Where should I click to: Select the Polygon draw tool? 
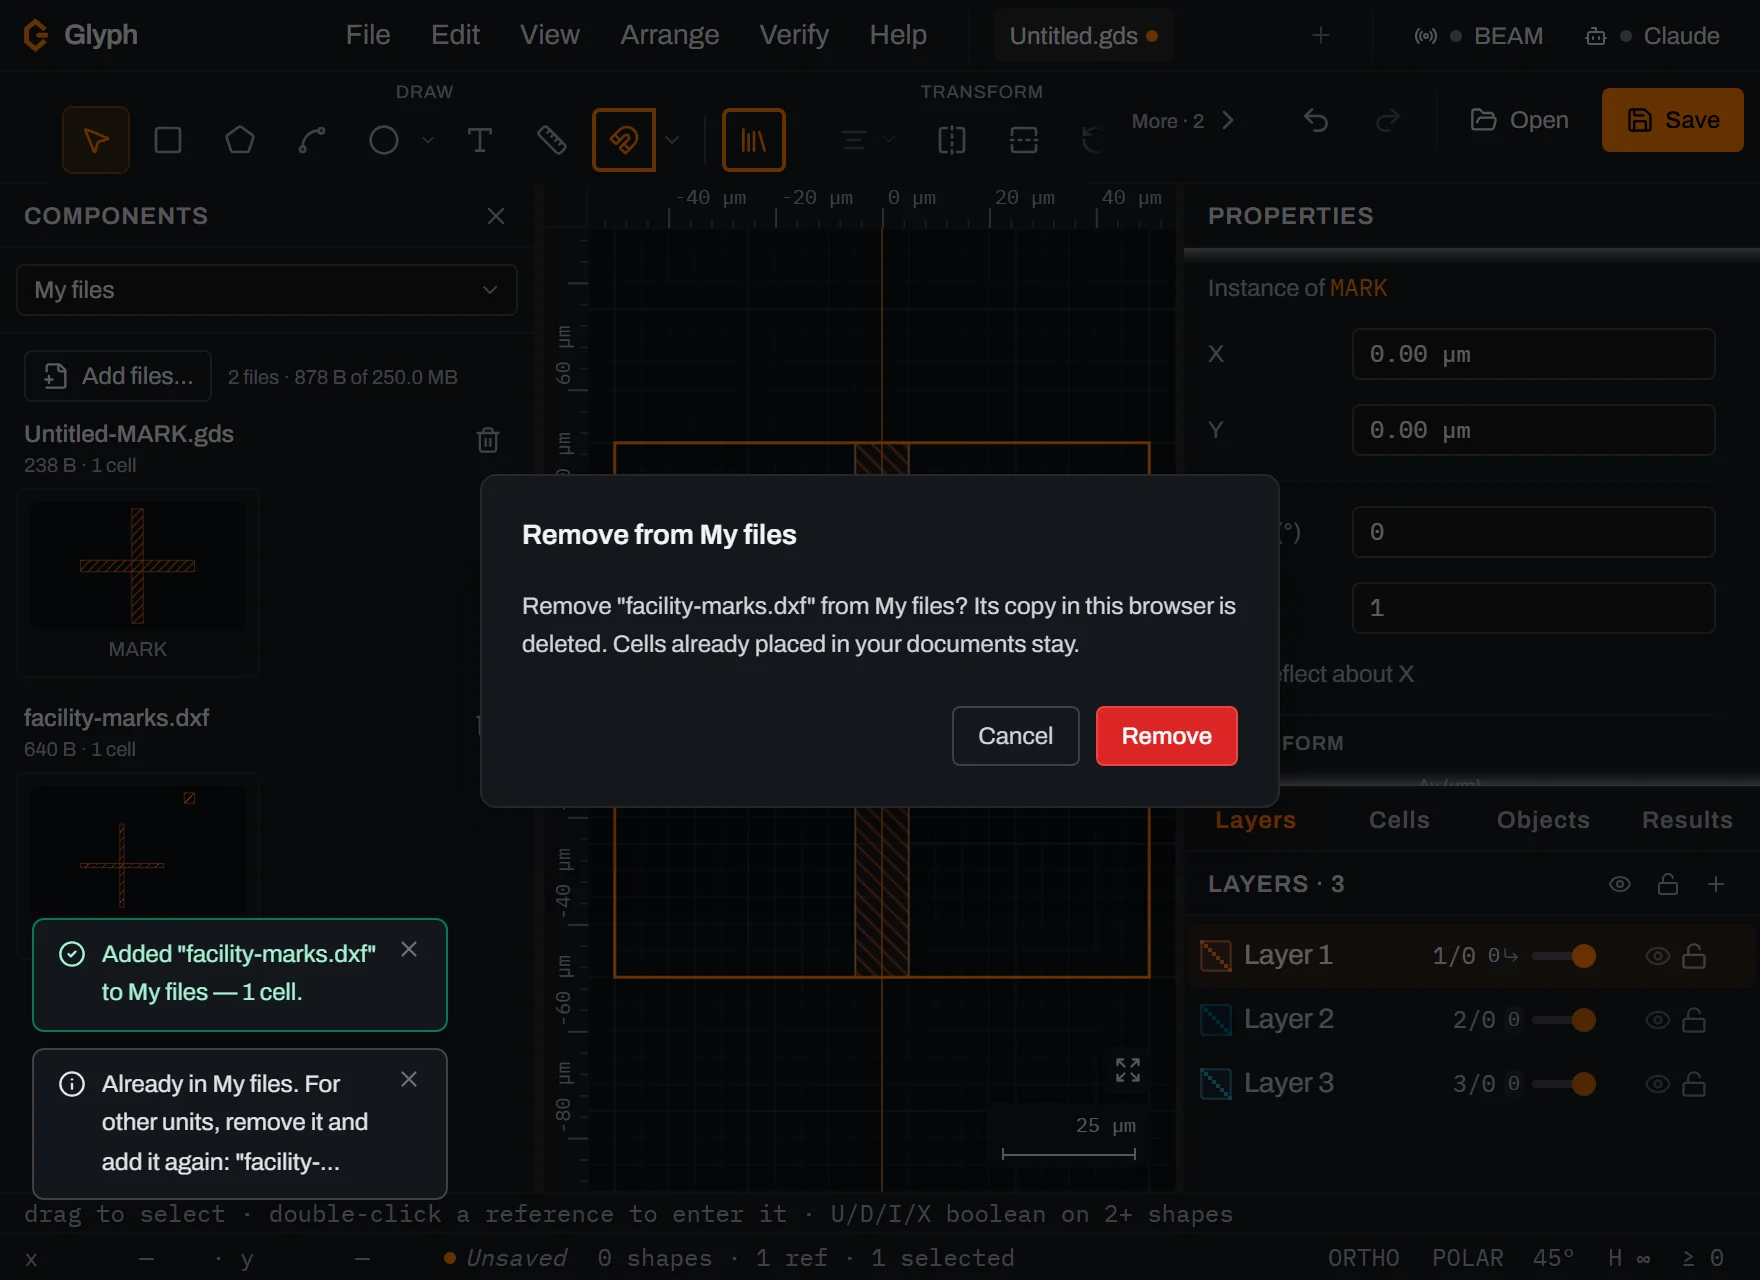pyautogui.click(x=240, y=140)
